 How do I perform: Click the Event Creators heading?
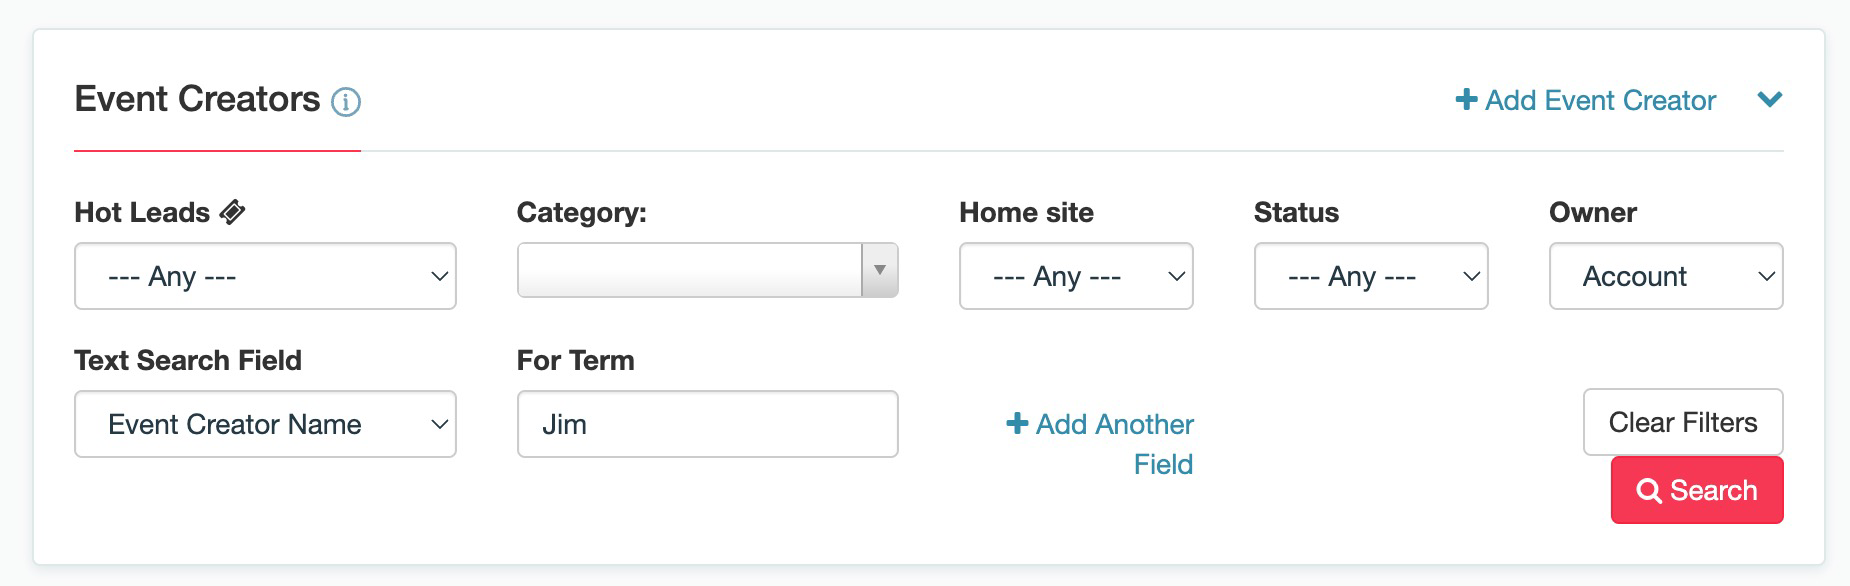coord(197,99)
